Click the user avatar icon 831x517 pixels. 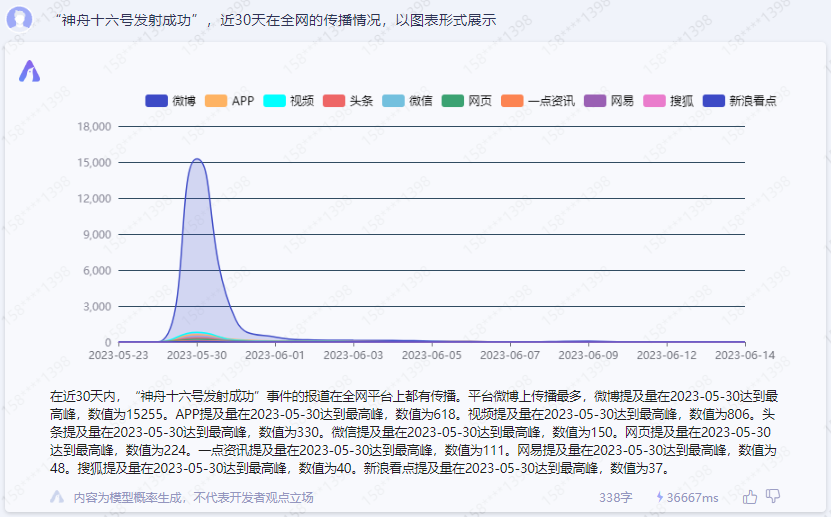[x=19, y=19]
